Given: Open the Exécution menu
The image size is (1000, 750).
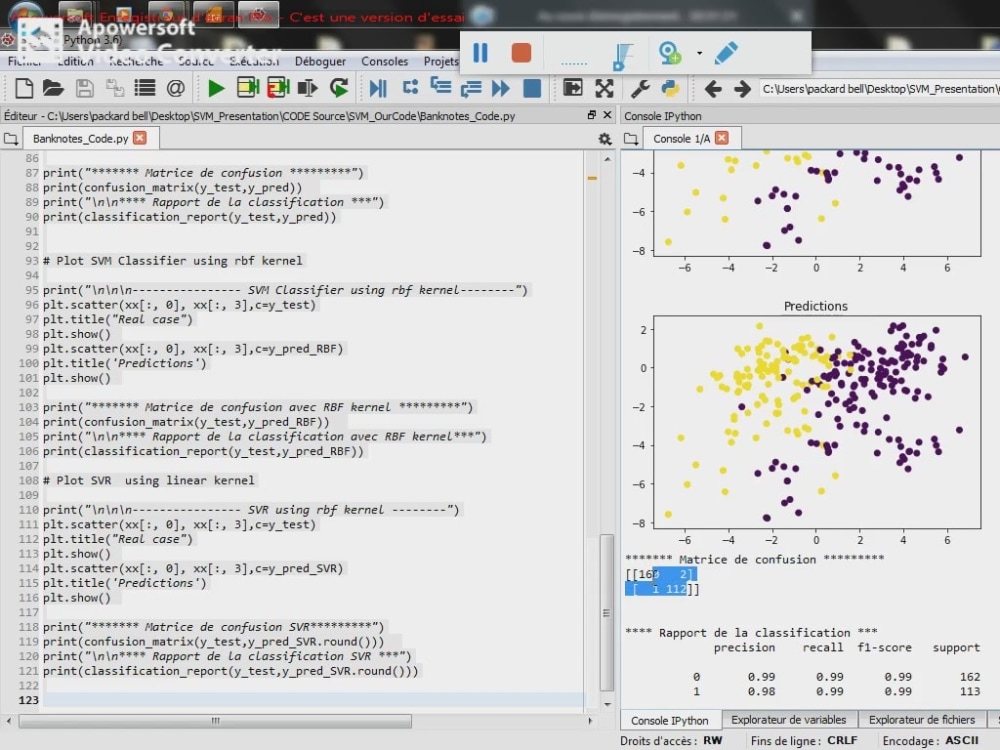Looking at the screenshot, I should [254, 61].
